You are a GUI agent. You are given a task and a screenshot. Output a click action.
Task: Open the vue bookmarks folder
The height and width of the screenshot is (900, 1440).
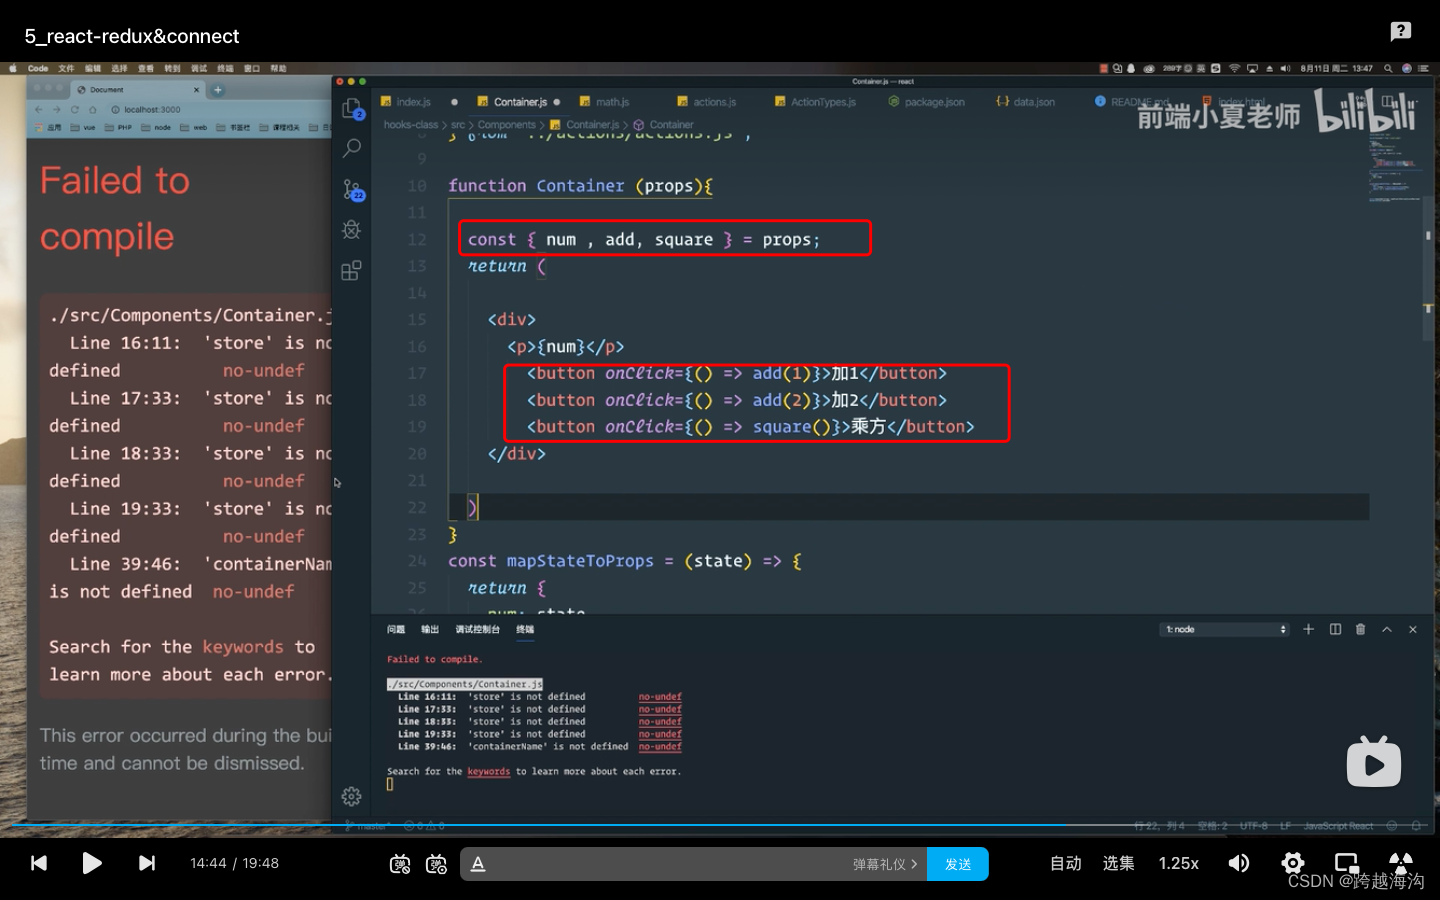84,128
